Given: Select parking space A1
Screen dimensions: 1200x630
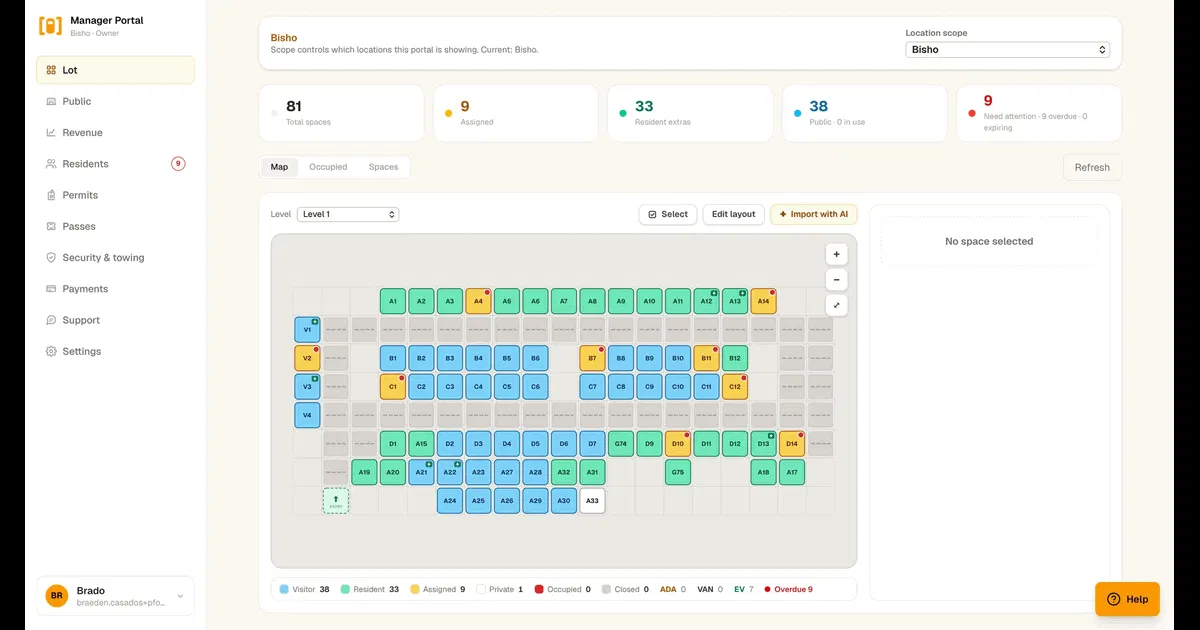Looking at the screenshot, I should pyautogui.click(x=393, y=301).
